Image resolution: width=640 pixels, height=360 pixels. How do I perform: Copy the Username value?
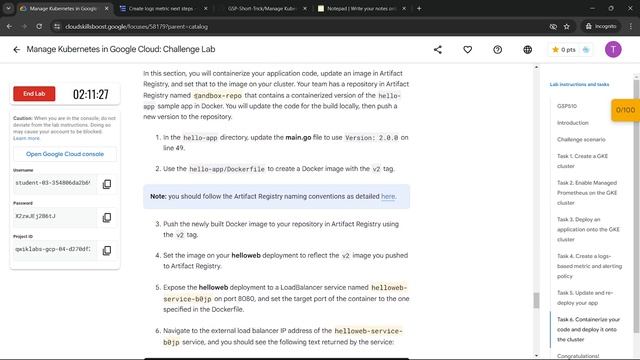107,184
